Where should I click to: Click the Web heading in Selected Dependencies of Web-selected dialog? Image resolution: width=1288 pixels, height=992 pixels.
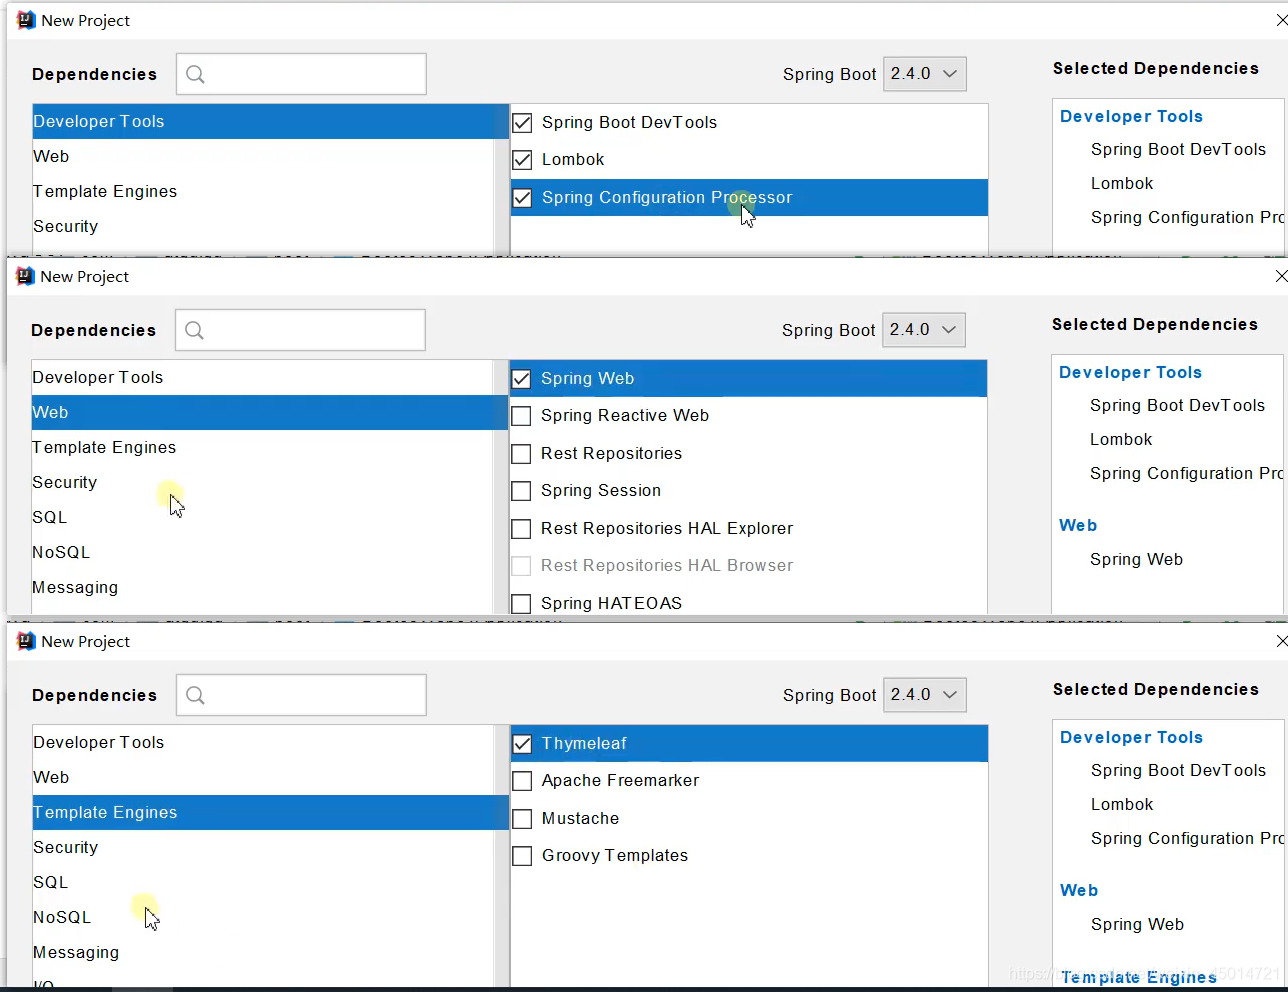1078,525
